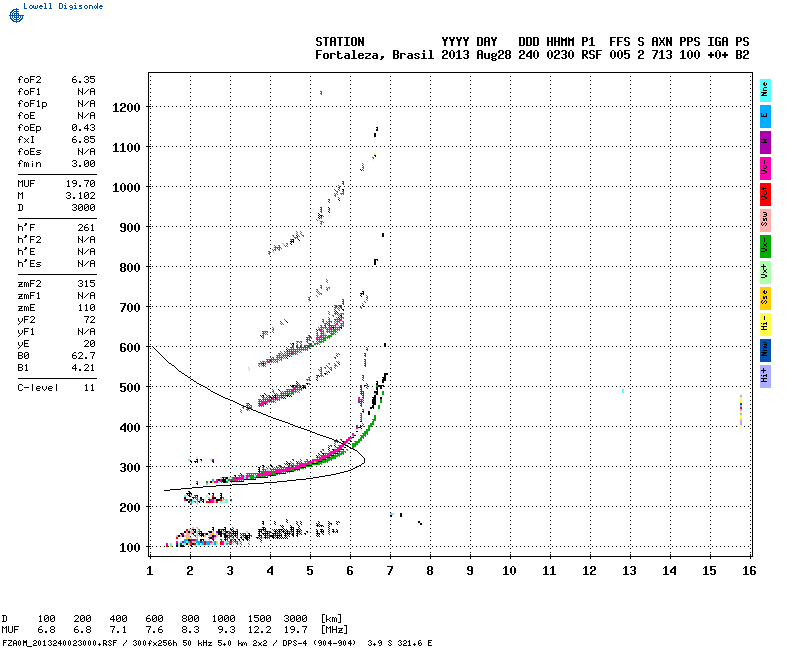Click the B1 value 4.21

tap(83, 368)
